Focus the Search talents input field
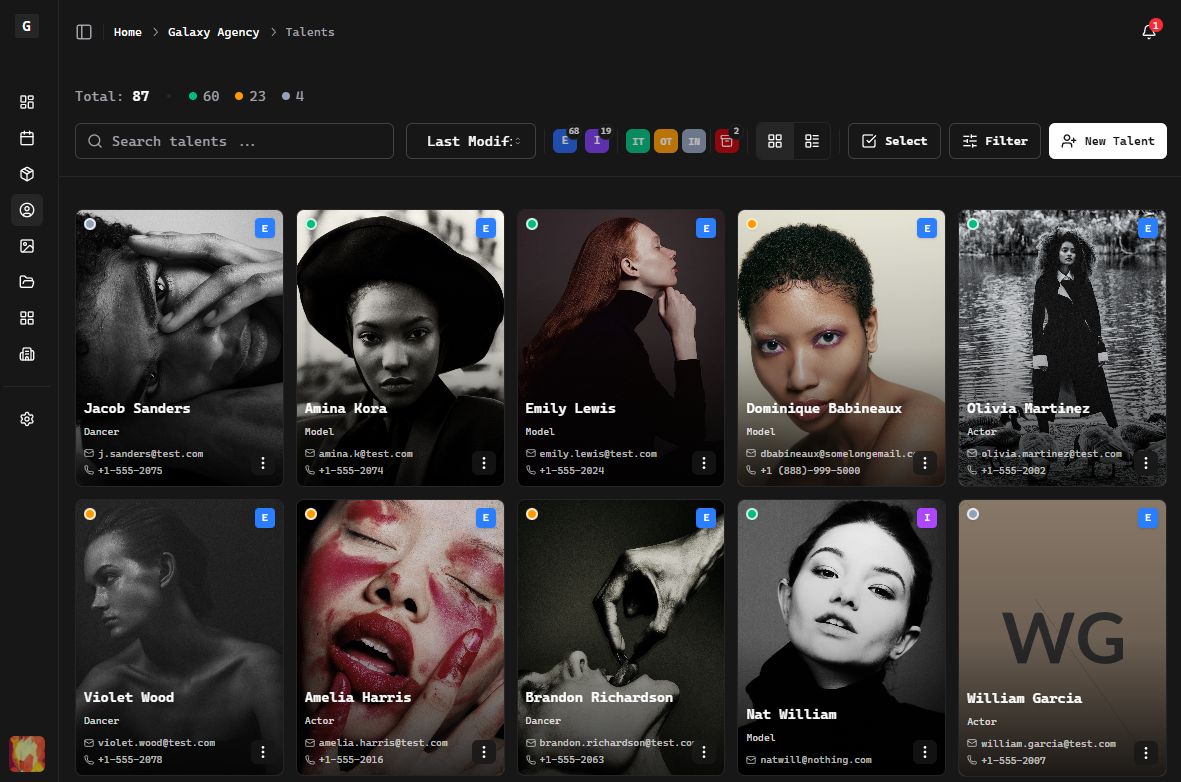Viewport: 1181px width, 782px height. coord(234,141)
